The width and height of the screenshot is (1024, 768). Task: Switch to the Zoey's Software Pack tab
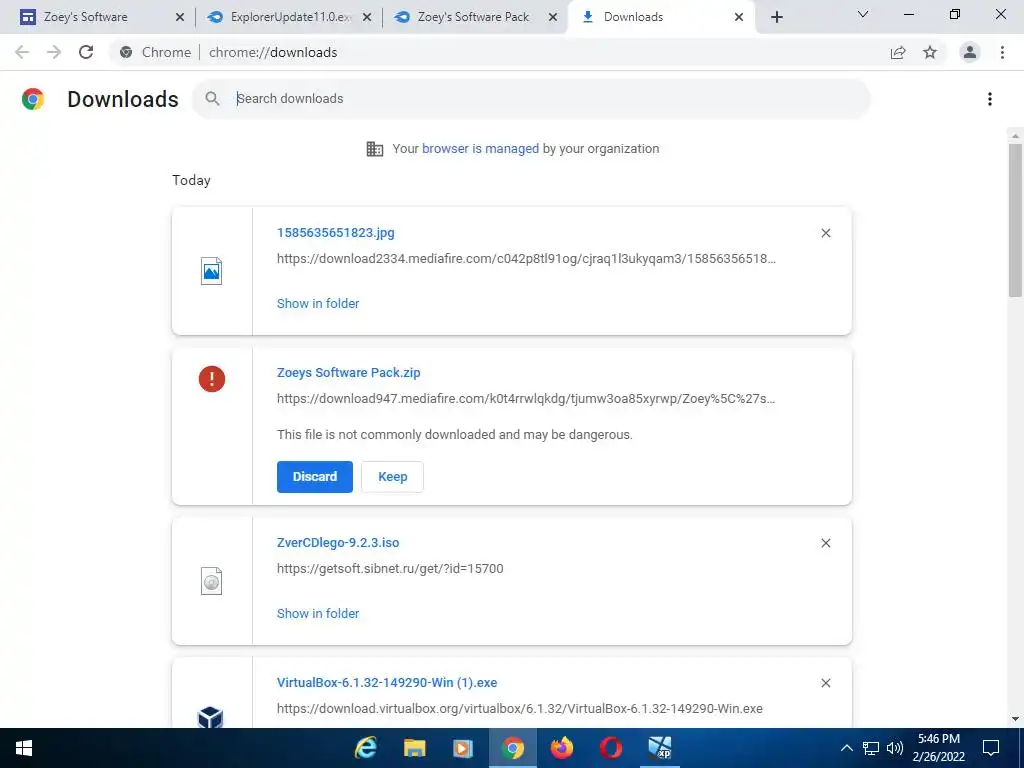click(473, 17)
